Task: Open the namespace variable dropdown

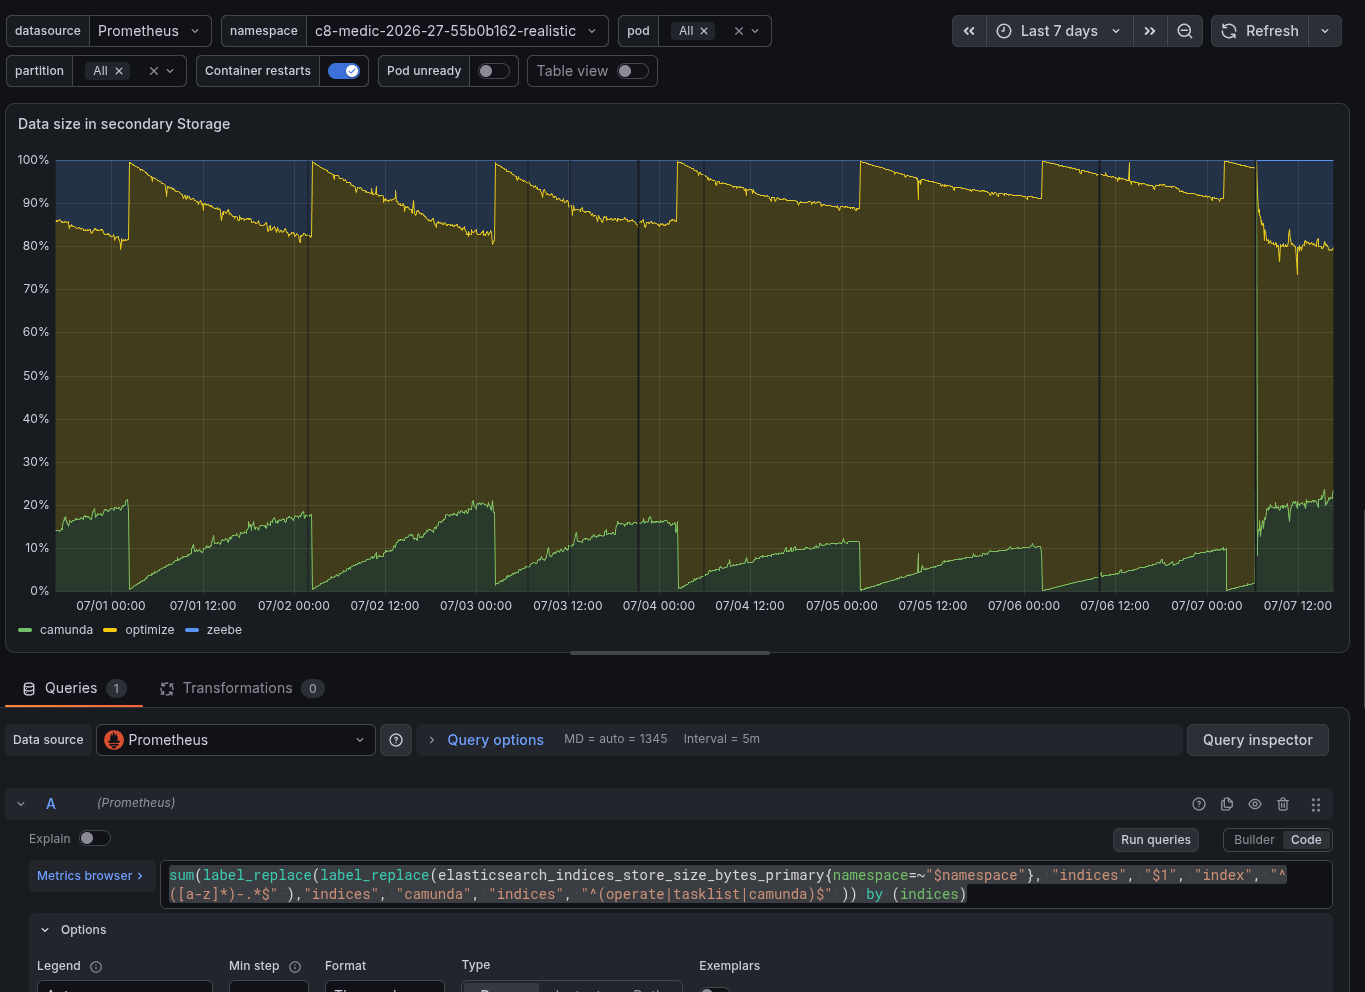Action: tap(457, 31)
